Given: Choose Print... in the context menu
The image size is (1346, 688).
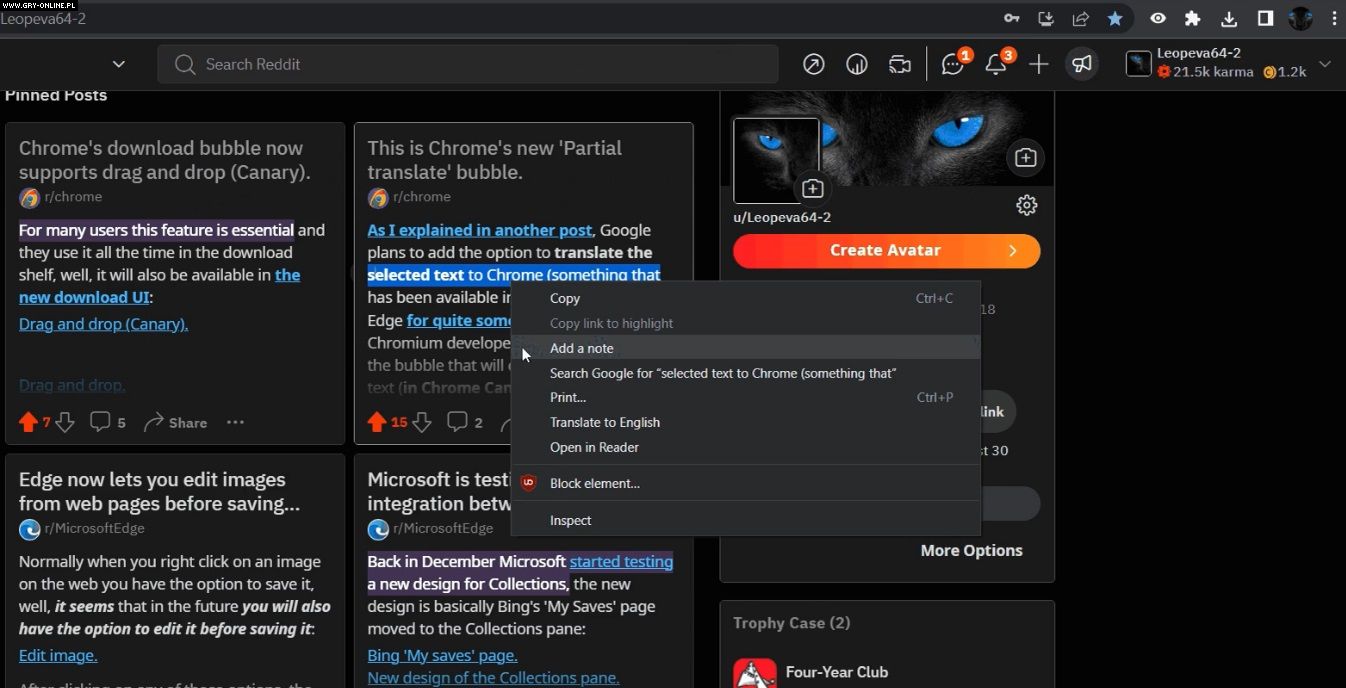Looking at the screenshot, I should coord(746,397).
